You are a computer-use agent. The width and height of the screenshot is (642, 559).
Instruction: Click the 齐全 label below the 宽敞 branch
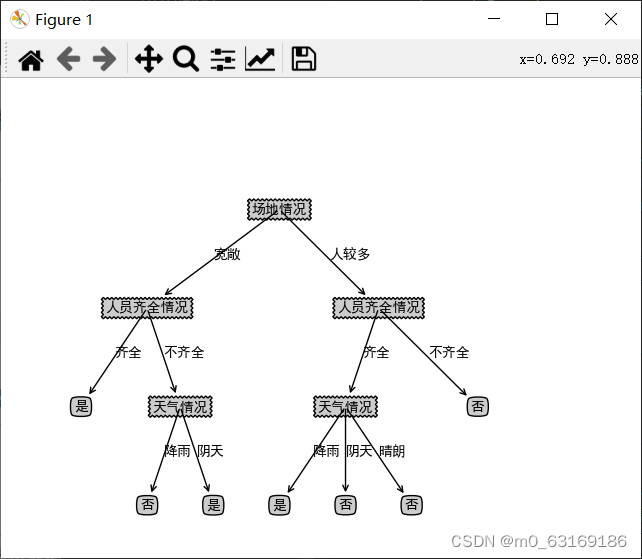[128, 353]
